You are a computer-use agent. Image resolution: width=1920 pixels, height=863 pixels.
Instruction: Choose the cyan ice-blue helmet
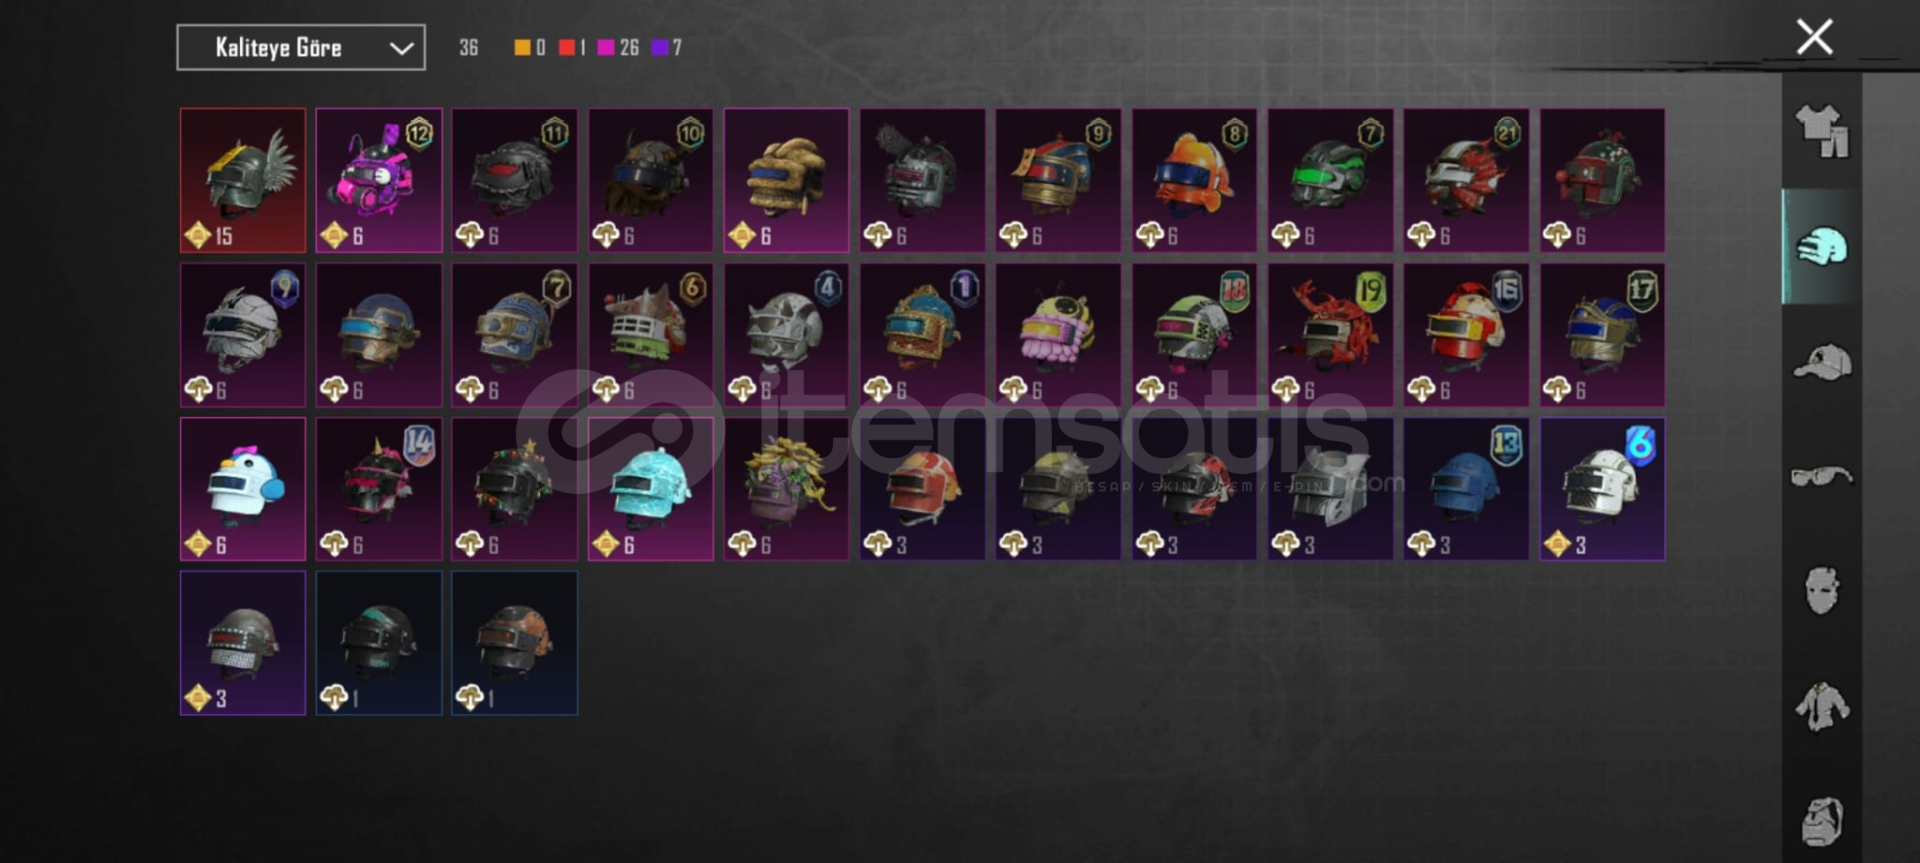tap(651, 489)
